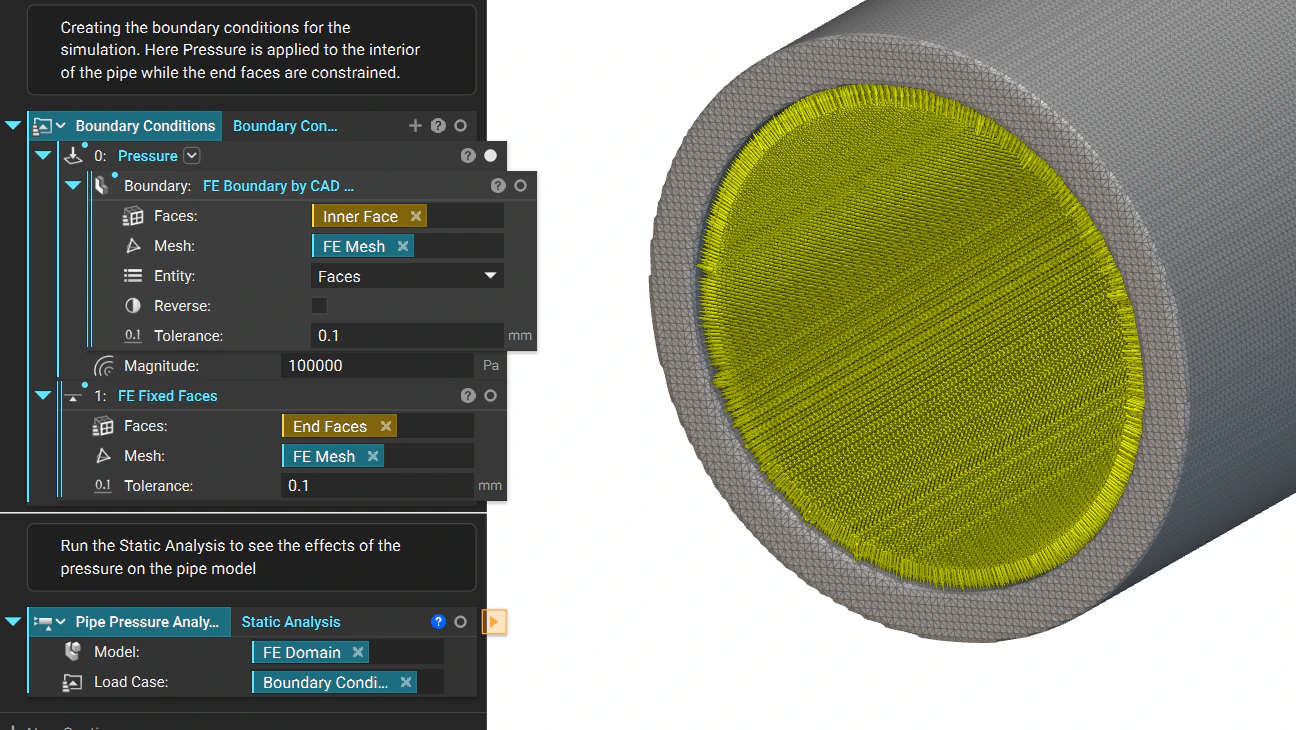Click the Model solid icon in Static Analysis
This screenshot has width=1296, height=730.
tap(69, 651)
